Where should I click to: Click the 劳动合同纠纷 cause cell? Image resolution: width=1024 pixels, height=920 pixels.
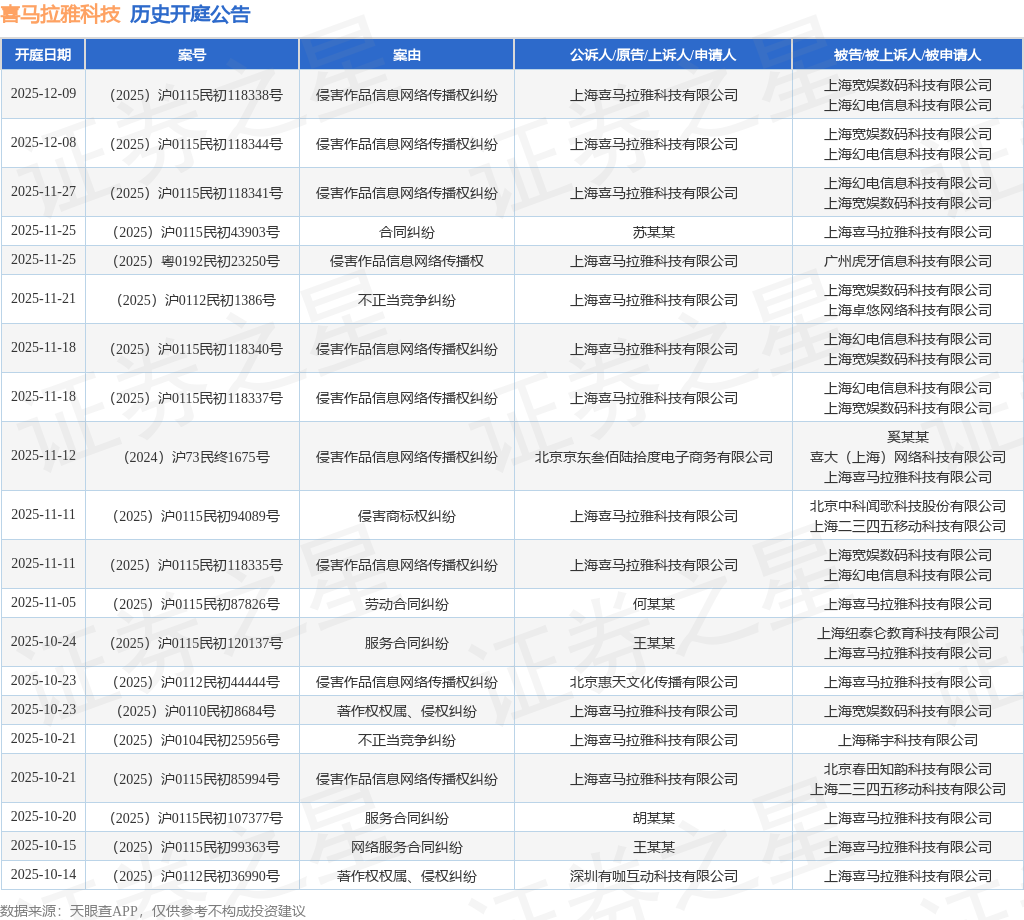click(x=406, y=604)
